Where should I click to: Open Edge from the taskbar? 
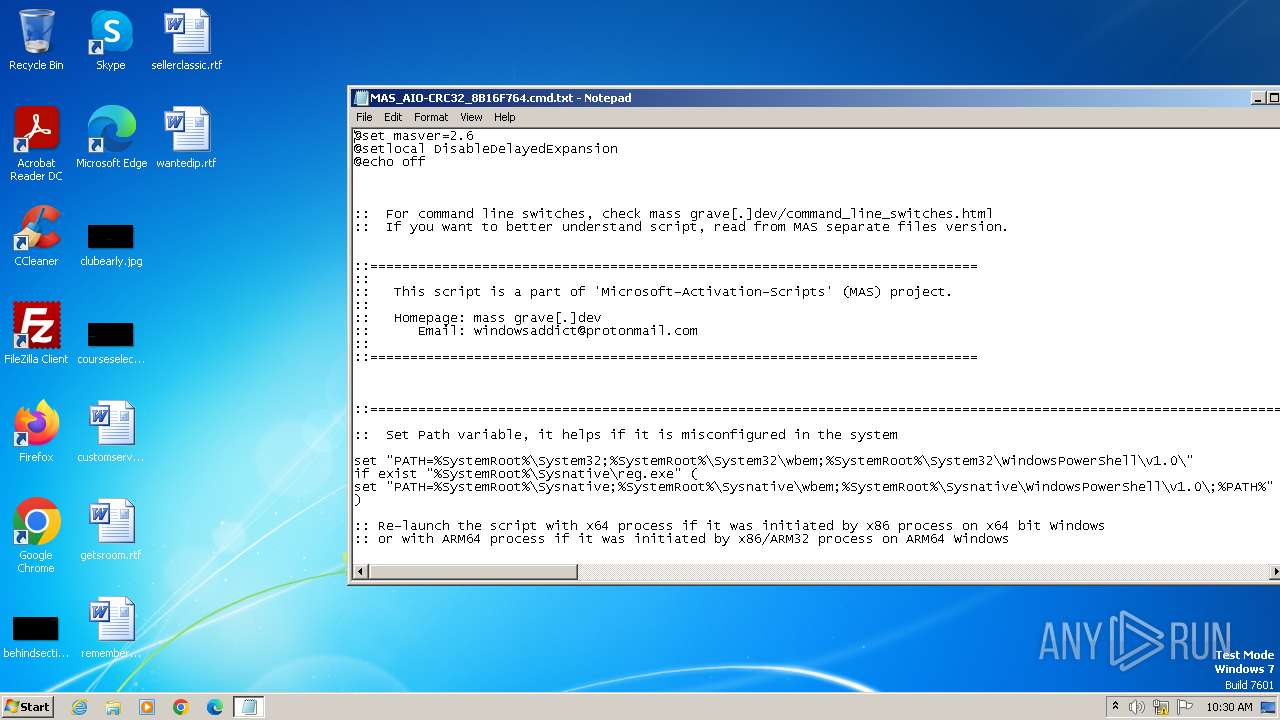click(x=215, y=707)
